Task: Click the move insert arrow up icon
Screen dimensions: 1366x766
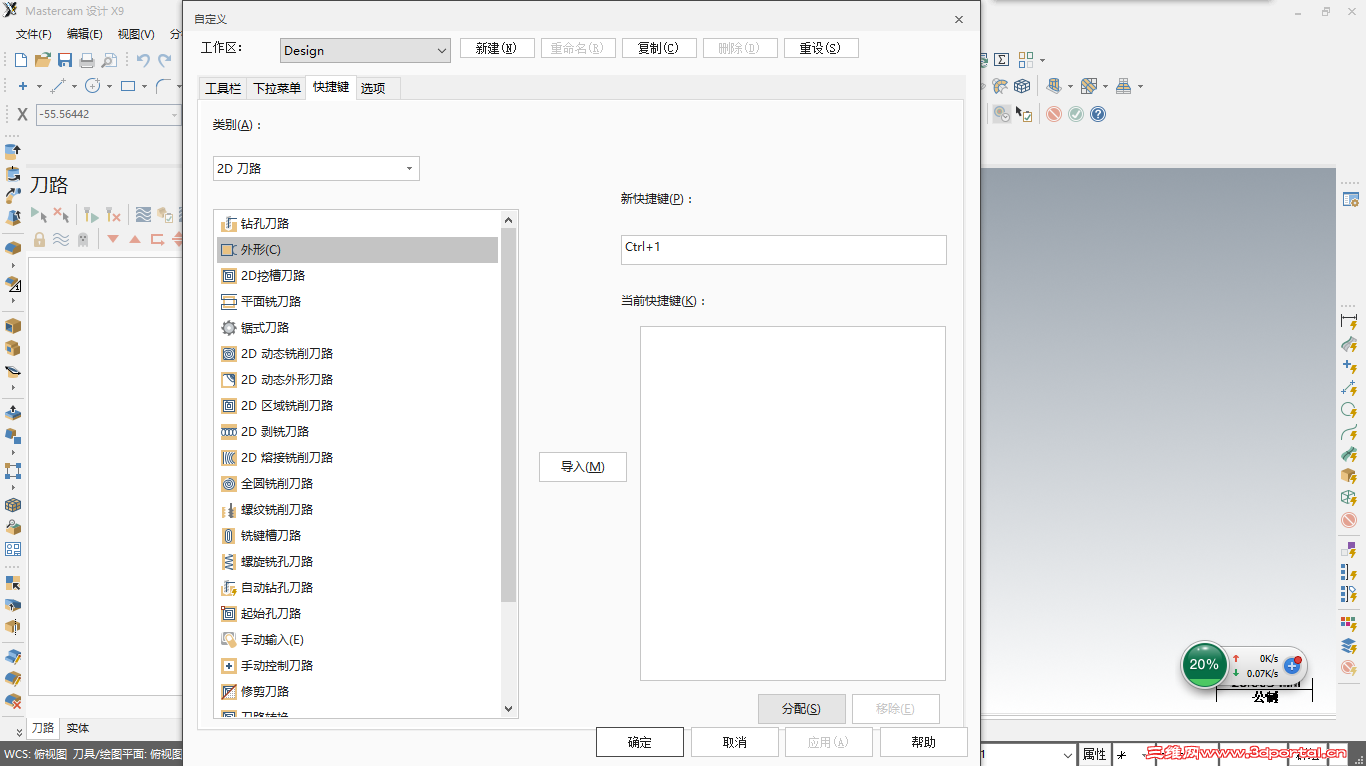Action: pyautogui.click(x=135, y=239)
